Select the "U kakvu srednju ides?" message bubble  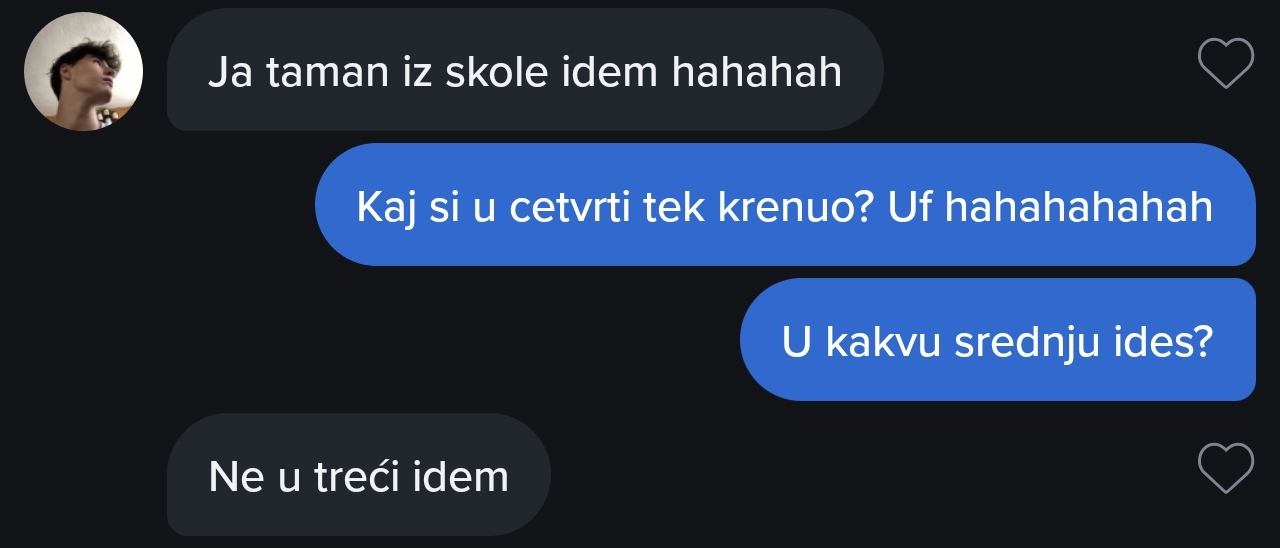click(x=998, y=340)
